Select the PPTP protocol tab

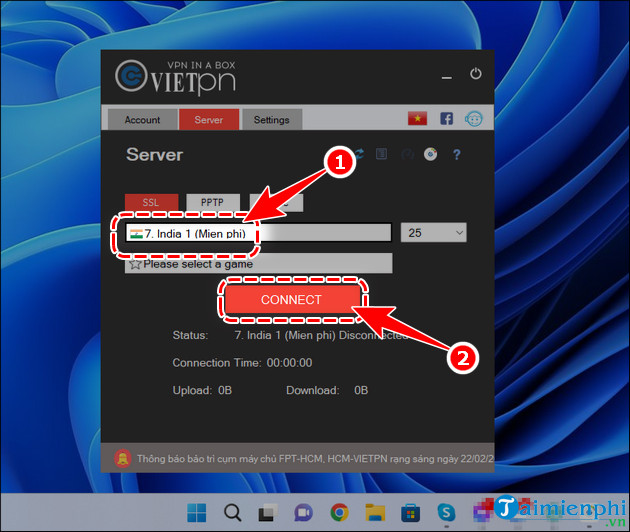pyautogui.click(x=213, y=202)
